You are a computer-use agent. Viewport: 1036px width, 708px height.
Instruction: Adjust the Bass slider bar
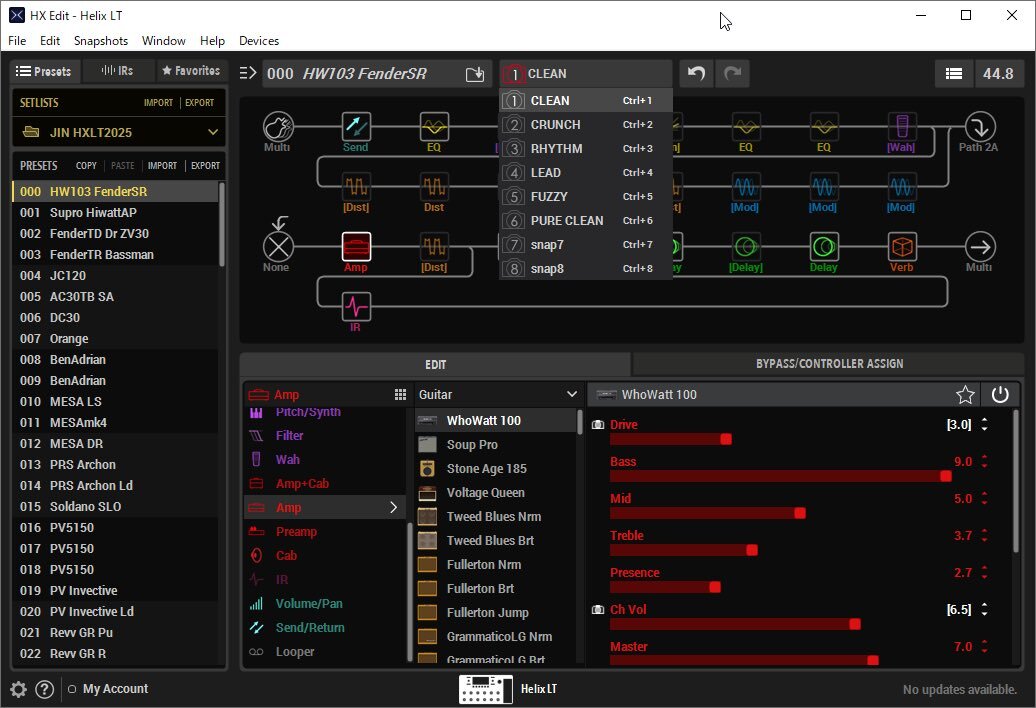779,477
